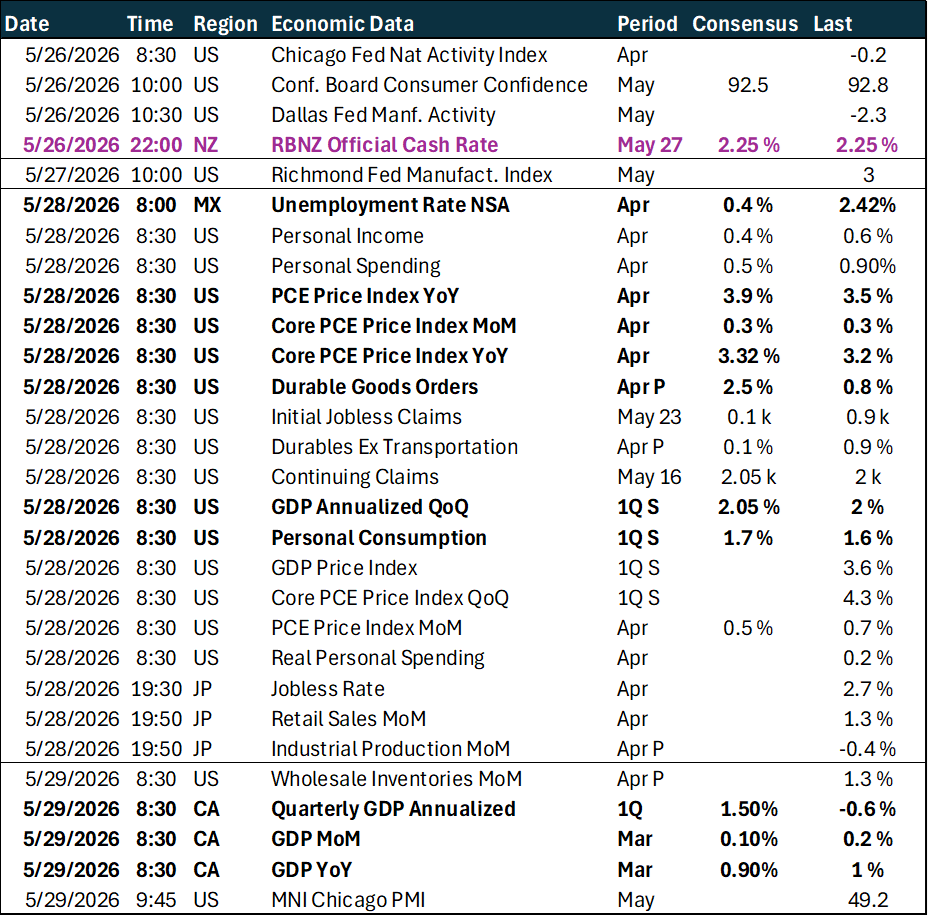Select the Personal Income cell
This screenshot has width=928, height=916.
(347, 236)
